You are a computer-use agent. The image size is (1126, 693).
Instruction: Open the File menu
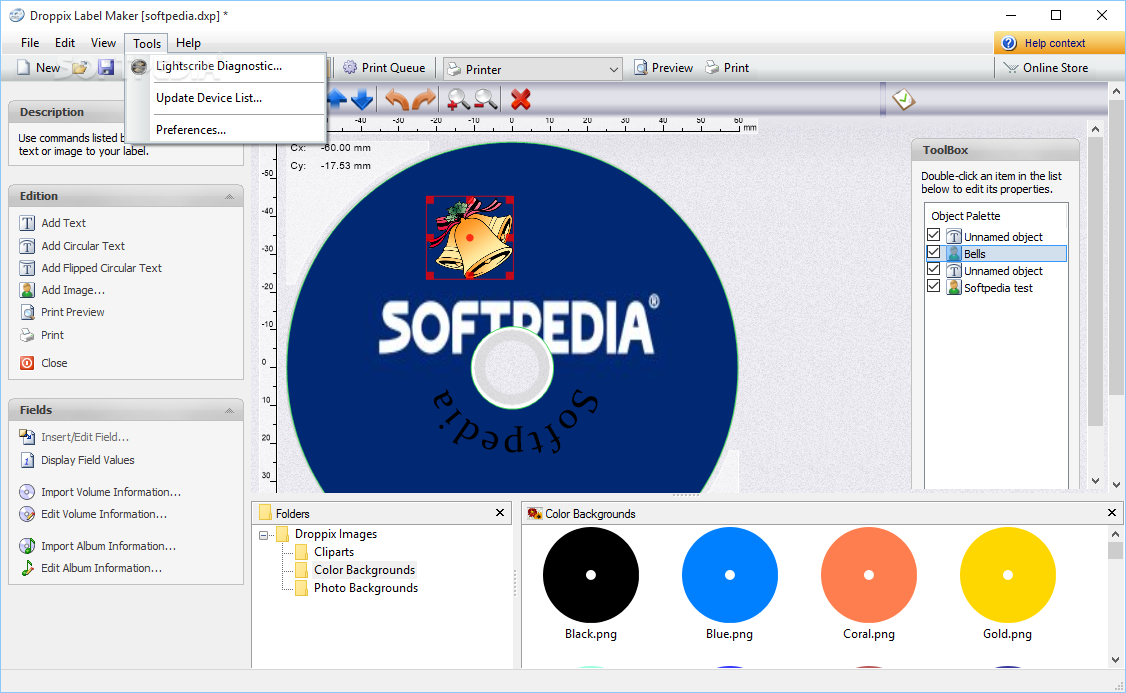point(30,43)
